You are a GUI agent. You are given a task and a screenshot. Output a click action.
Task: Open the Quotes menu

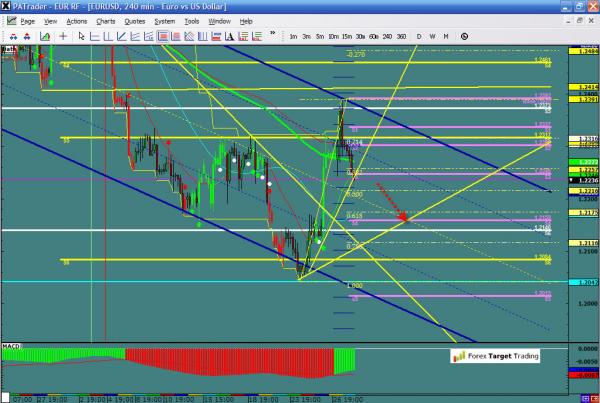tap(135, 21)
